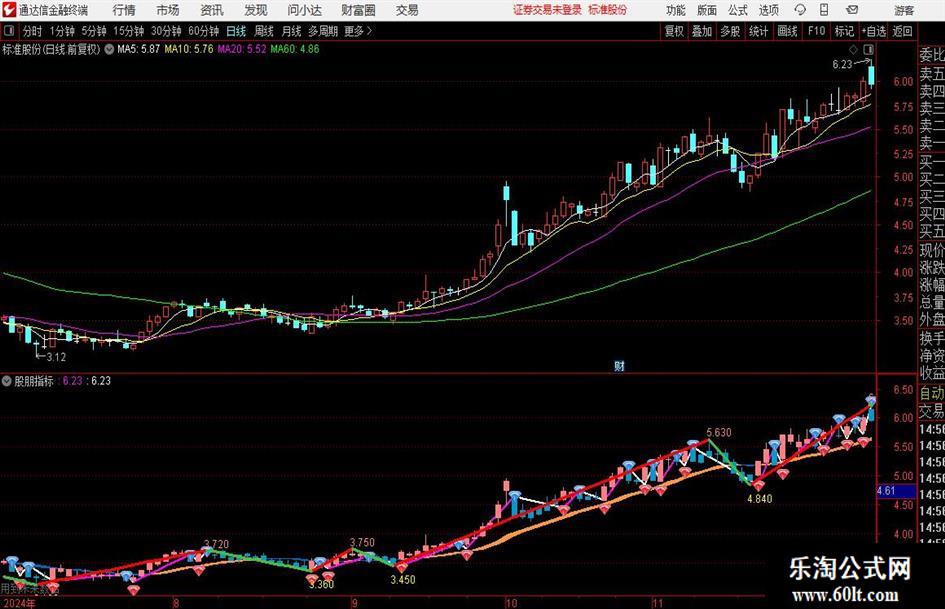Open the mobile phone icon in the top bar
This screenshot has width=945, height=609.
pyautogui.click(x=824, y=10)
